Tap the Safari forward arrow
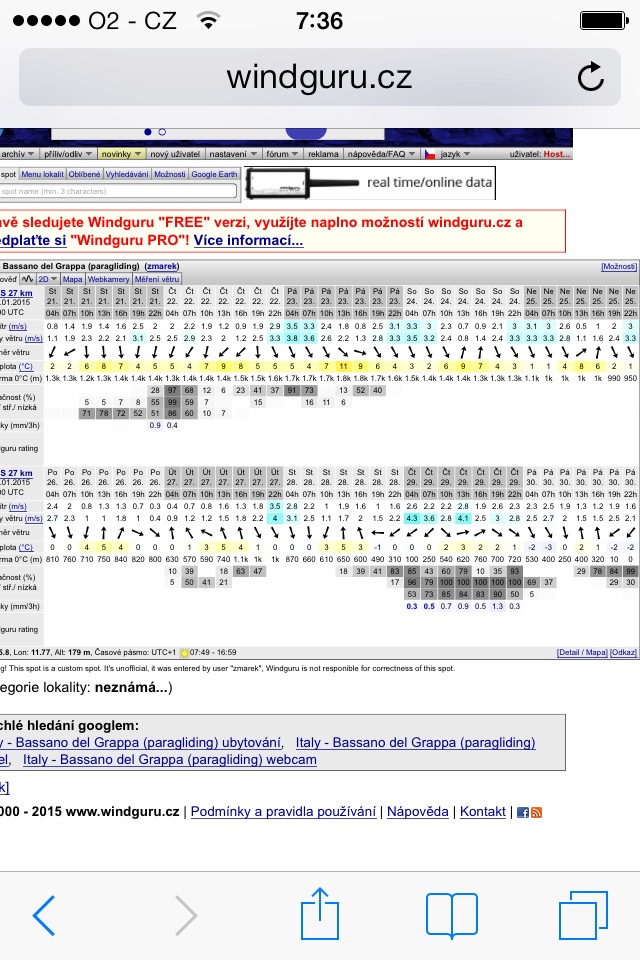Screen dimensions: 640x960 (186, 915)
